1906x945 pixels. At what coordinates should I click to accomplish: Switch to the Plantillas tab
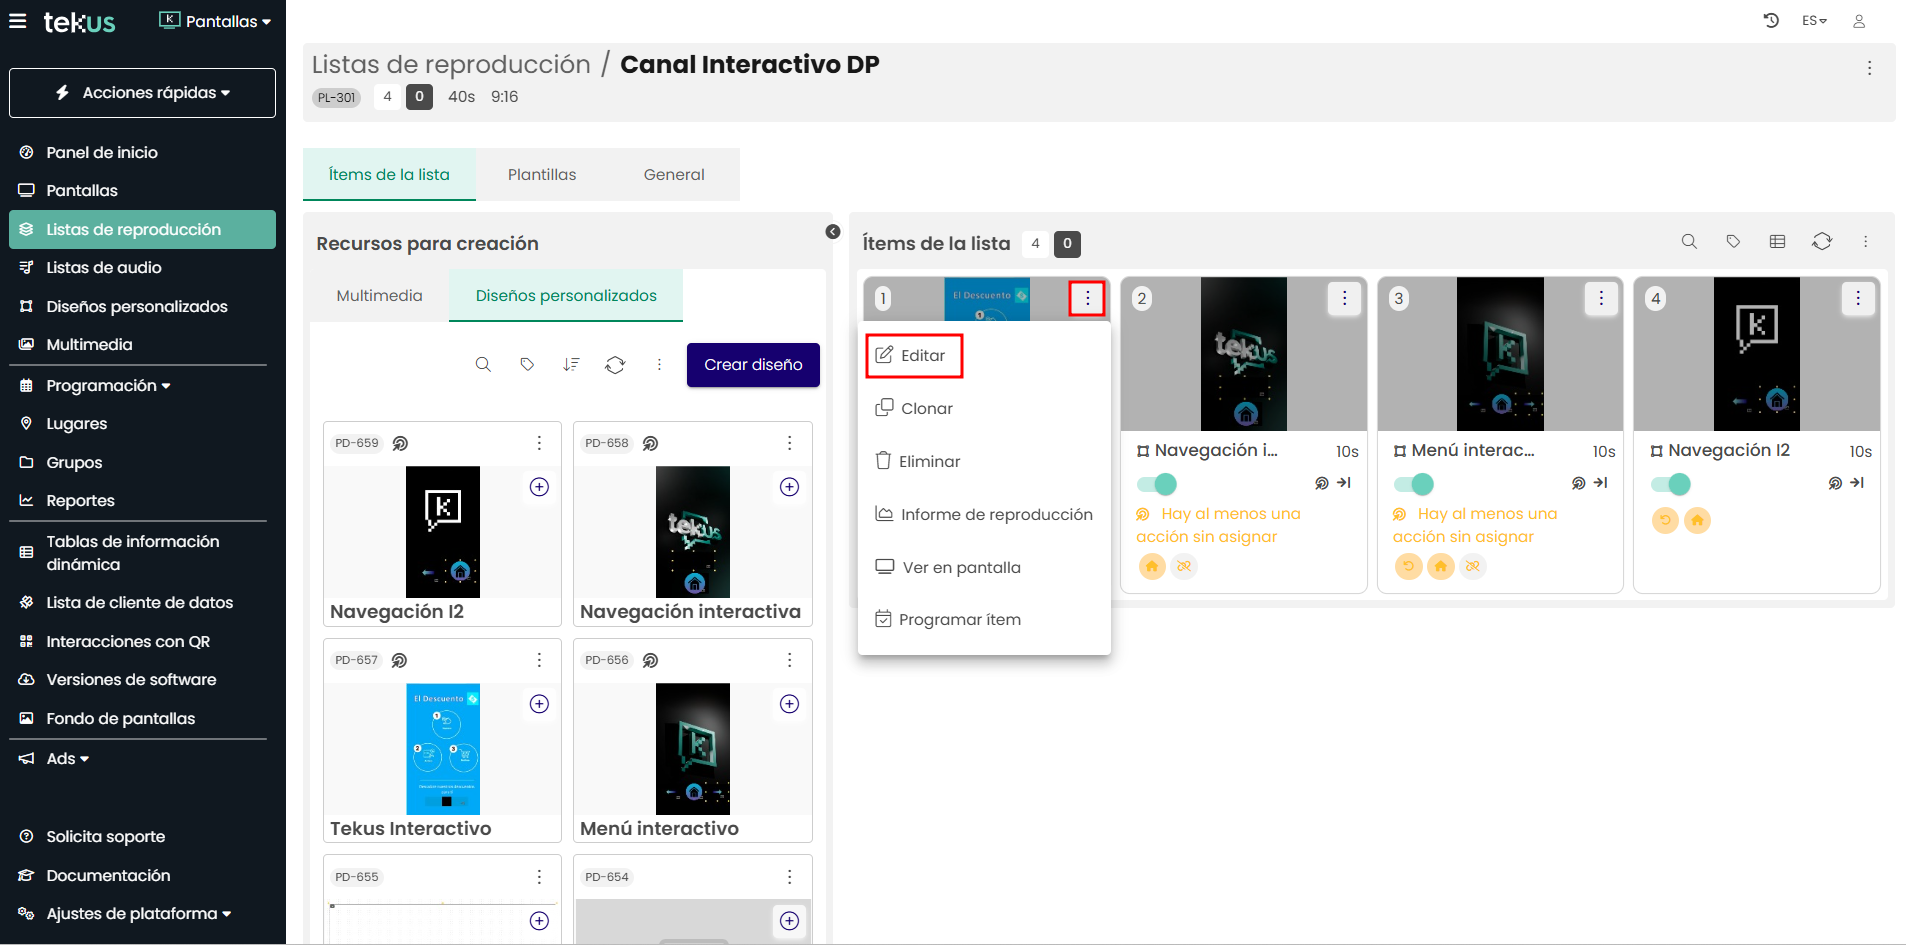click(541, 175)
